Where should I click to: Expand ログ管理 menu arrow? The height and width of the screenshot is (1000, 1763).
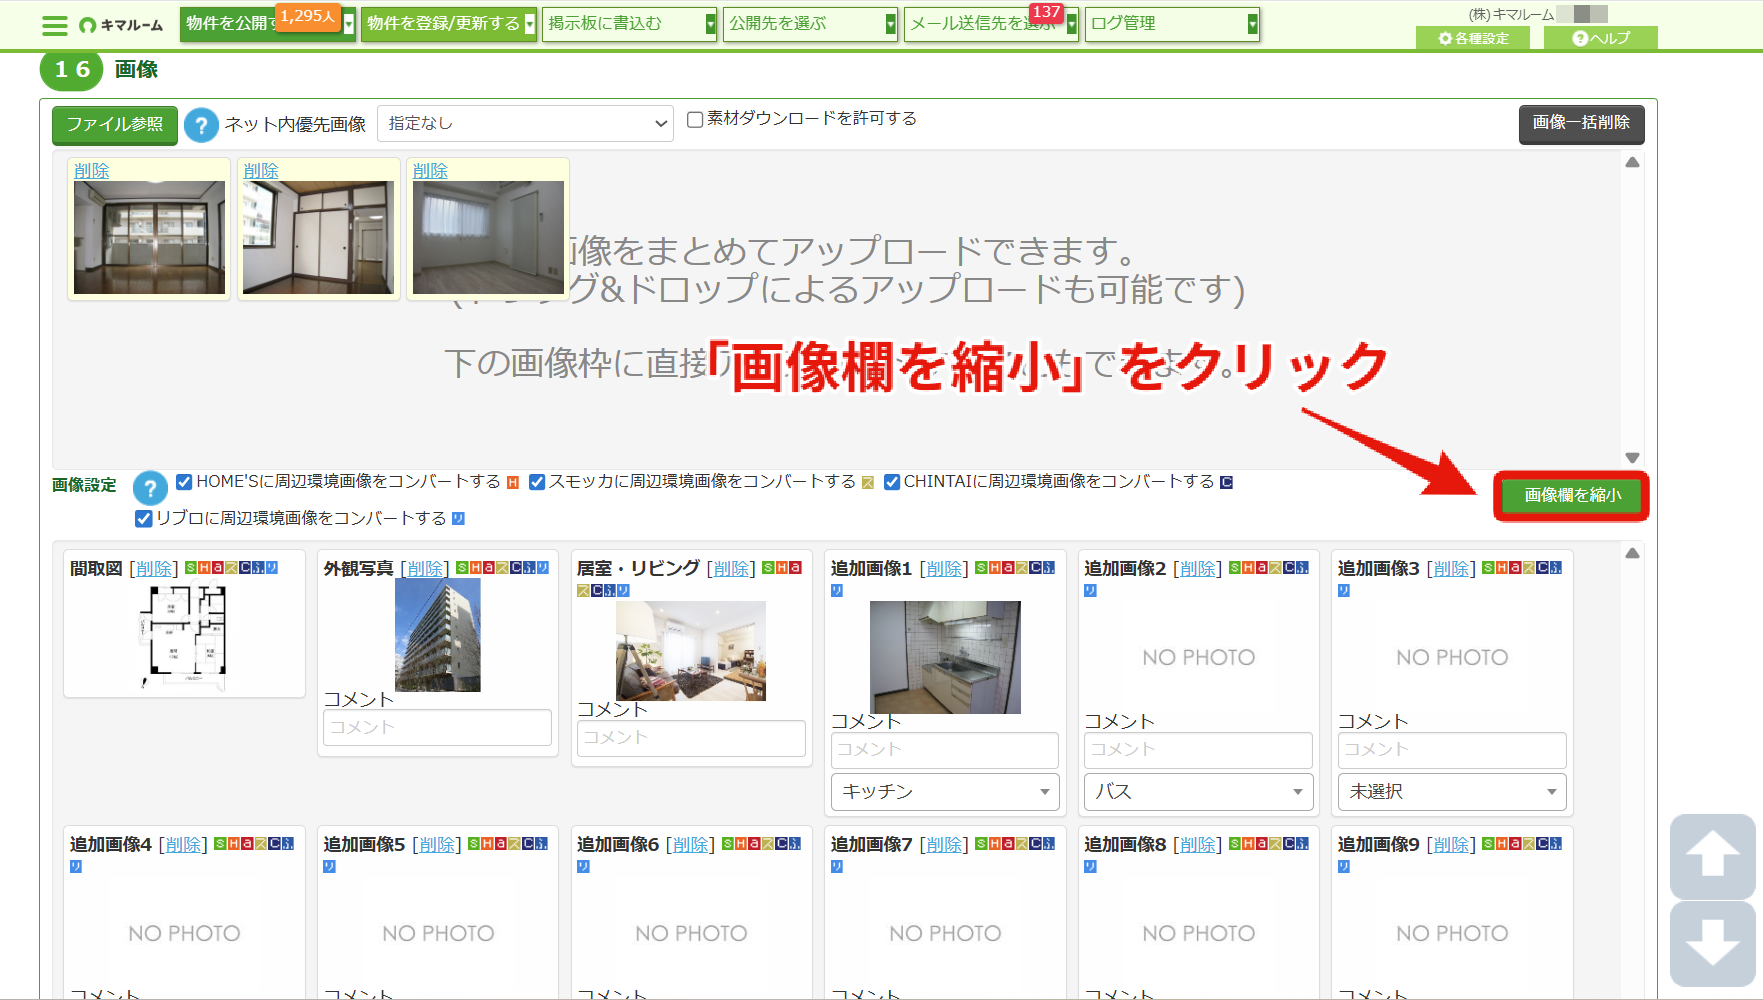click(x=1253, y=24)
